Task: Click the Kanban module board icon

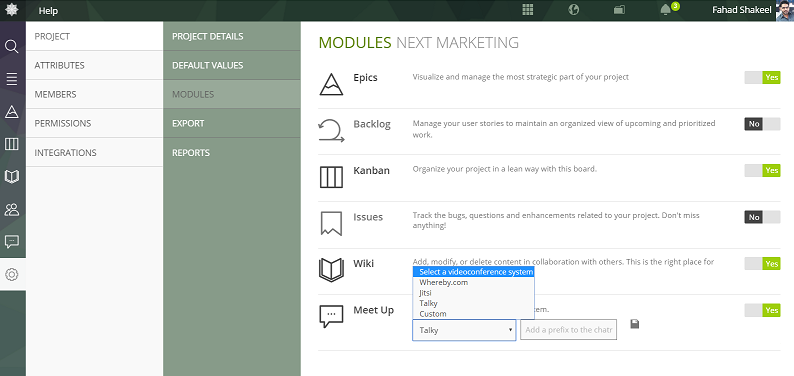Action: 331,177
